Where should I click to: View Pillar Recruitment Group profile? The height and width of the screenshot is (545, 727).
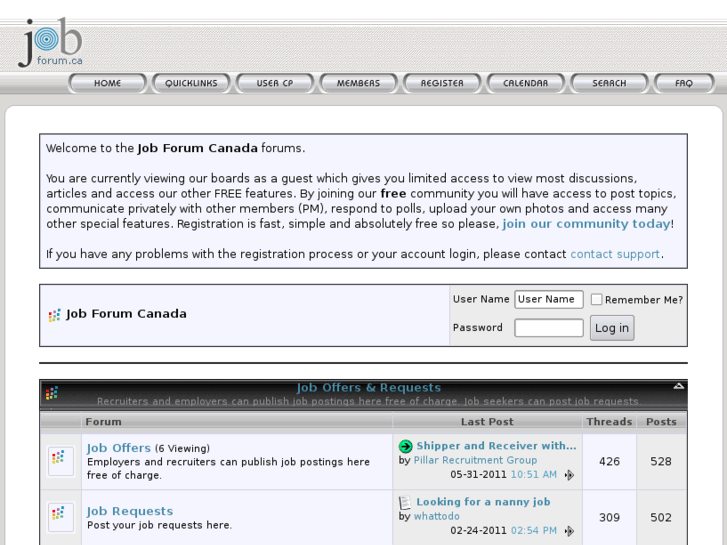475,460
